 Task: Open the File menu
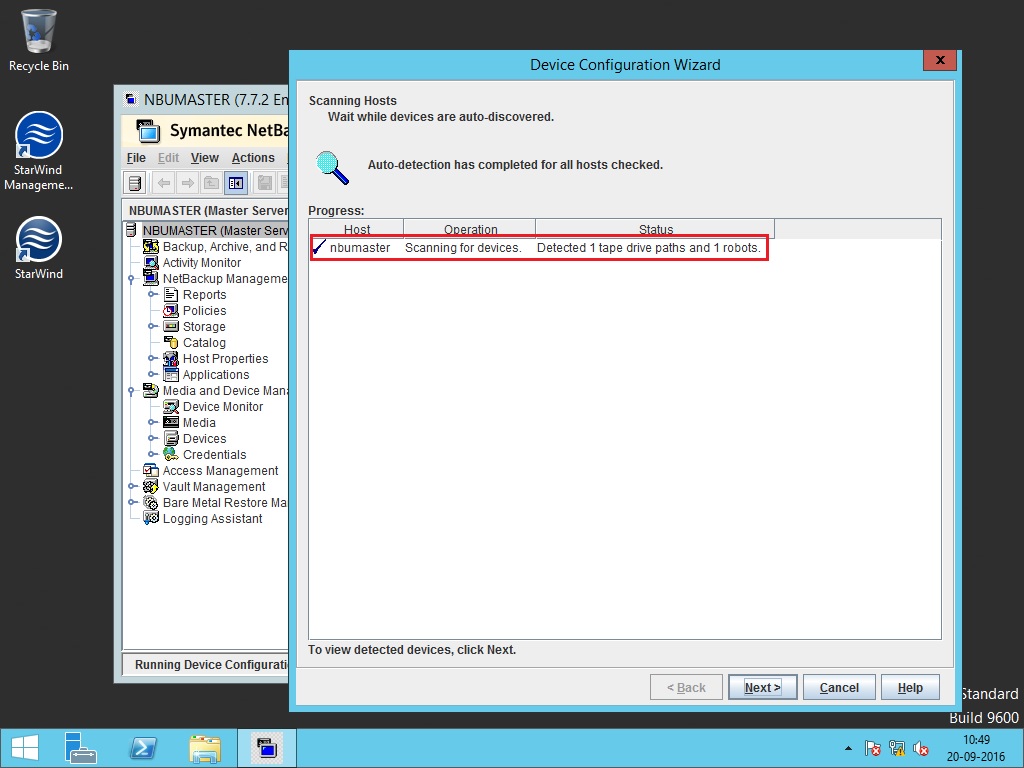point(135,157)
